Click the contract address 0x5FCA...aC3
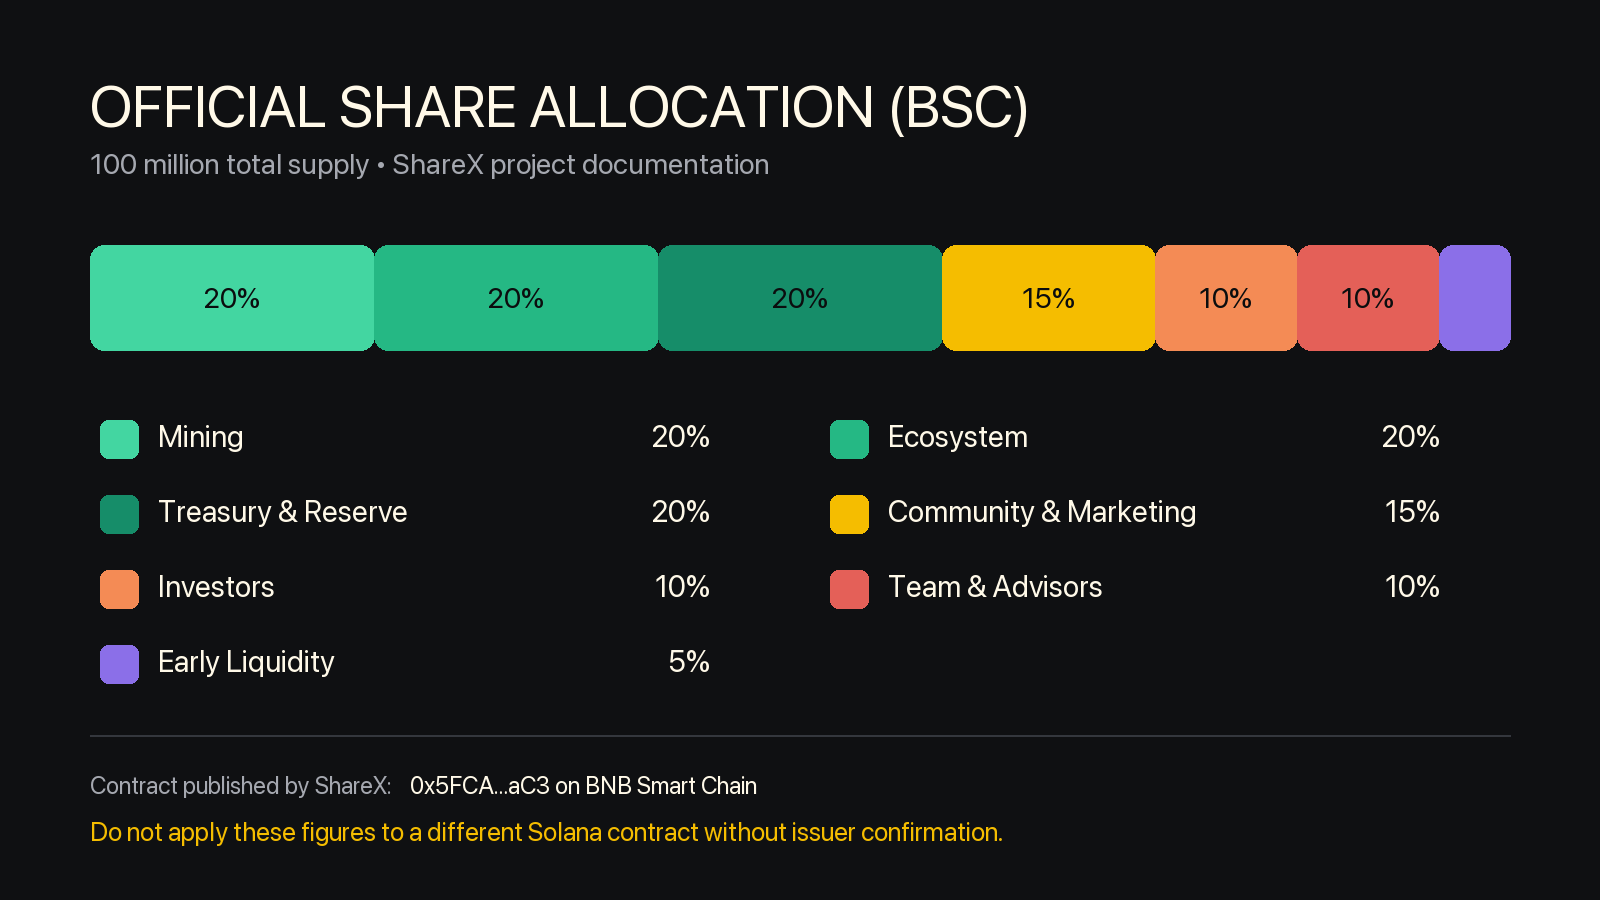This screenshot has height=900, width=1600. [x=480, y=786]
